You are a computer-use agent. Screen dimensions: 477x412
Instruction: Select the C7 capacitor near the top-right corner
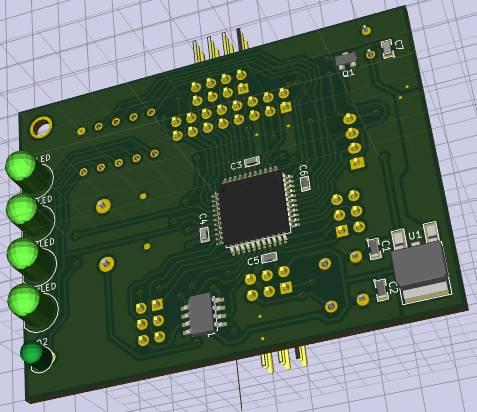[387, 49]
